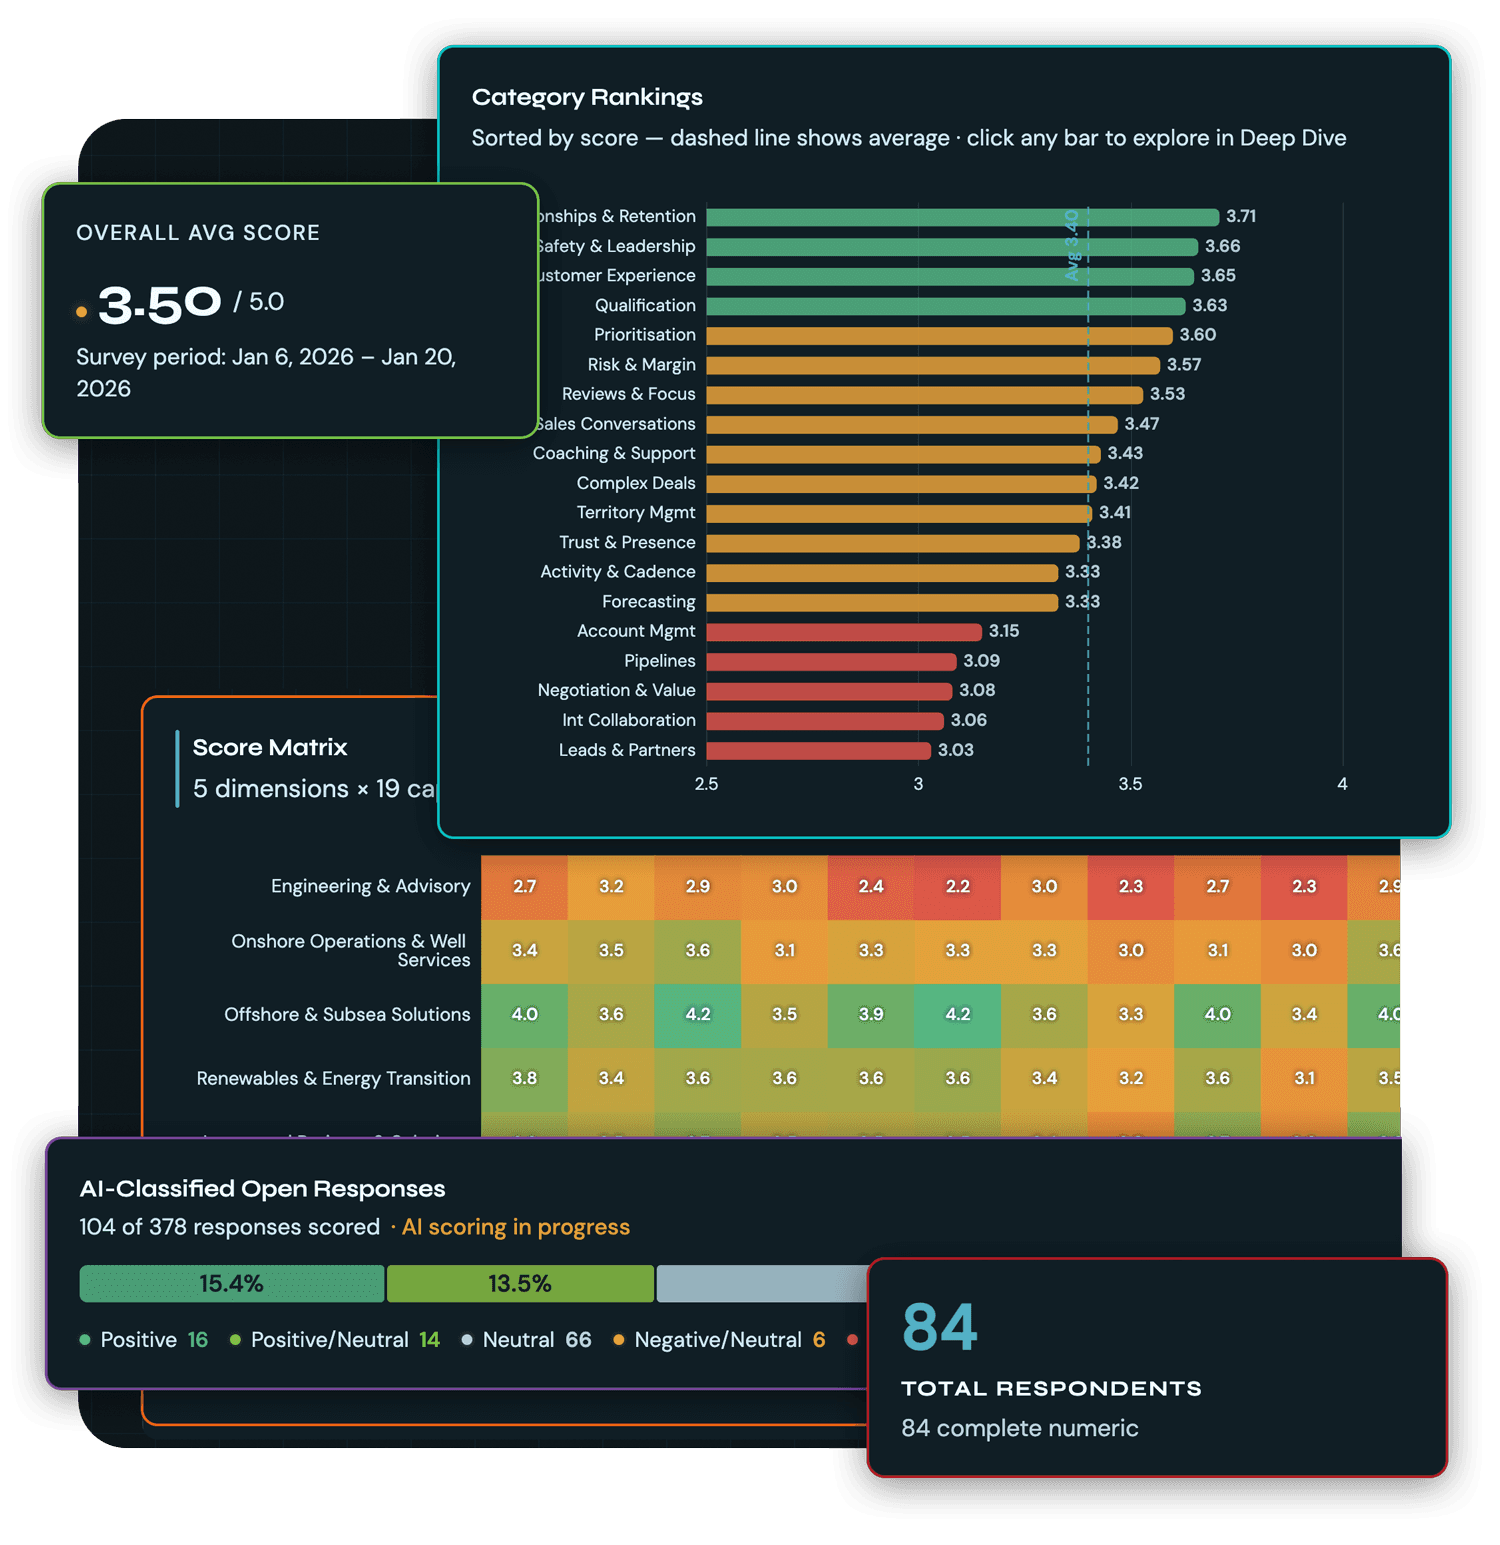Select the Renewables & Energy Transition label
1500x1545 pixels.
pos(333,1079)
